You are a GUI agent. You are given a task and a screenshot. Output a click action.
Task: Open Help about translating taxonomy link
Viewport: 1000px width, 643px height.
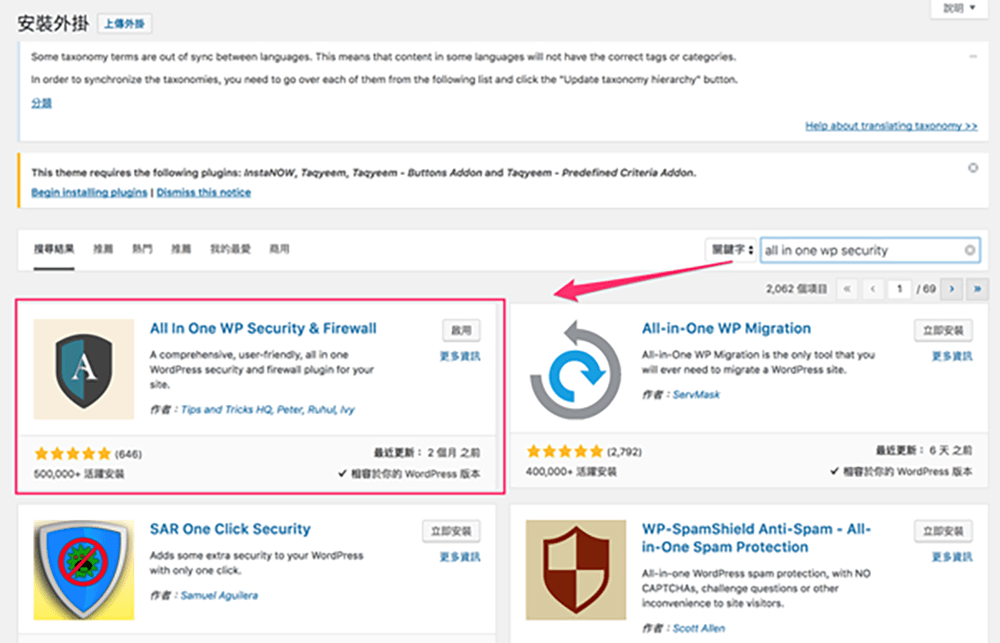891,126
